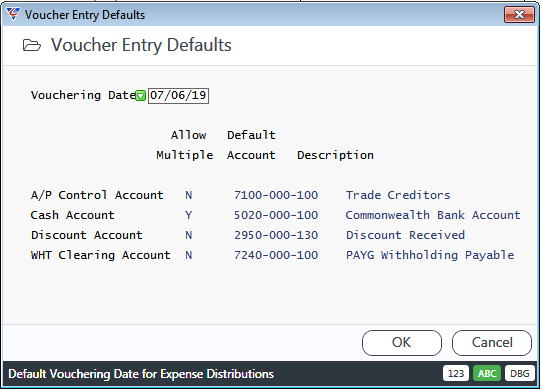Viewport: 541px width, 390px height.
Task: Click Allow Multiple Y for Cash Account
Action: (188, 215)
